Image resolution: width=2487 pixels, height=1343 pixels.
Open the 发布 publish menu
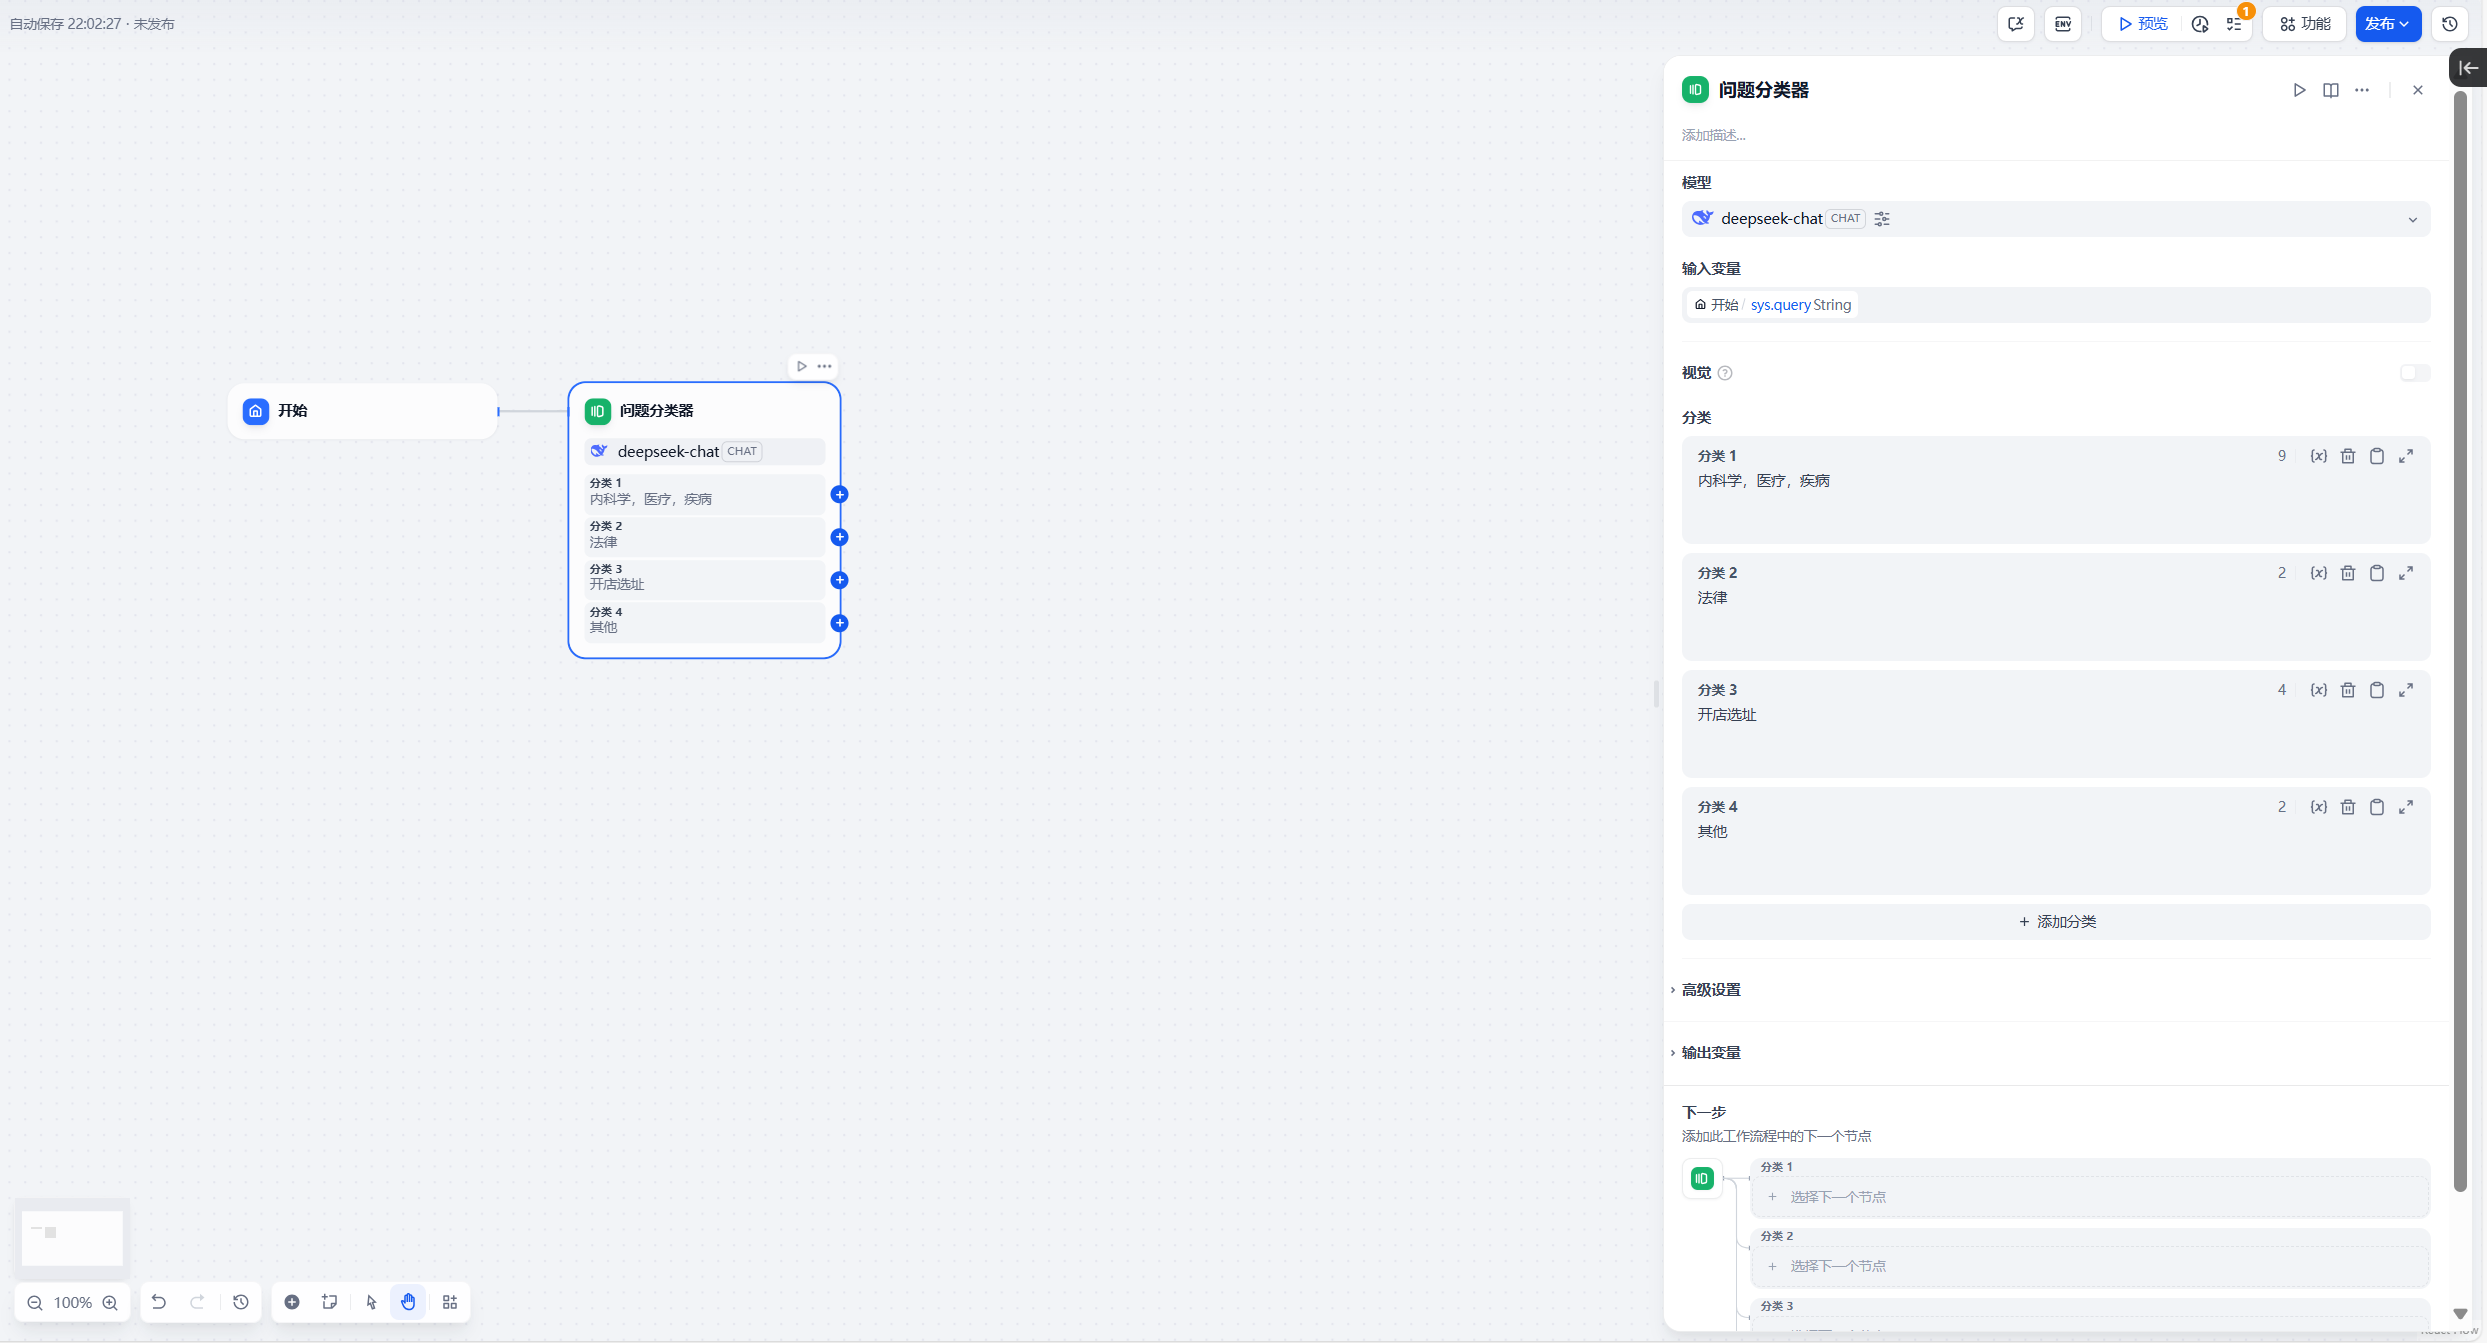[2387, 24]
